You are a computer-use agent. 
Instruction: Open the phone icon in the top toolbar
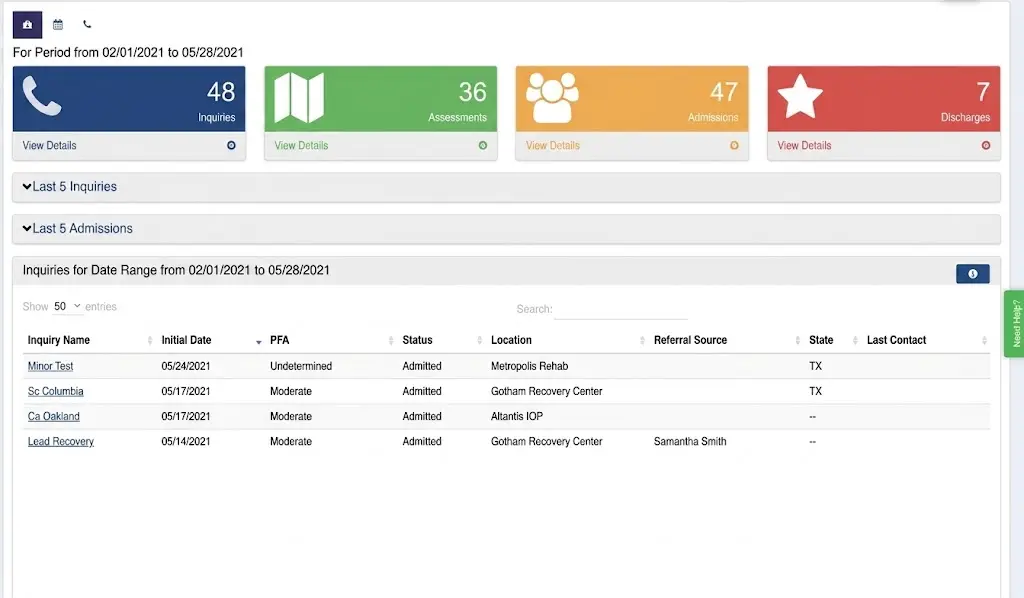[x=87, y=25]
